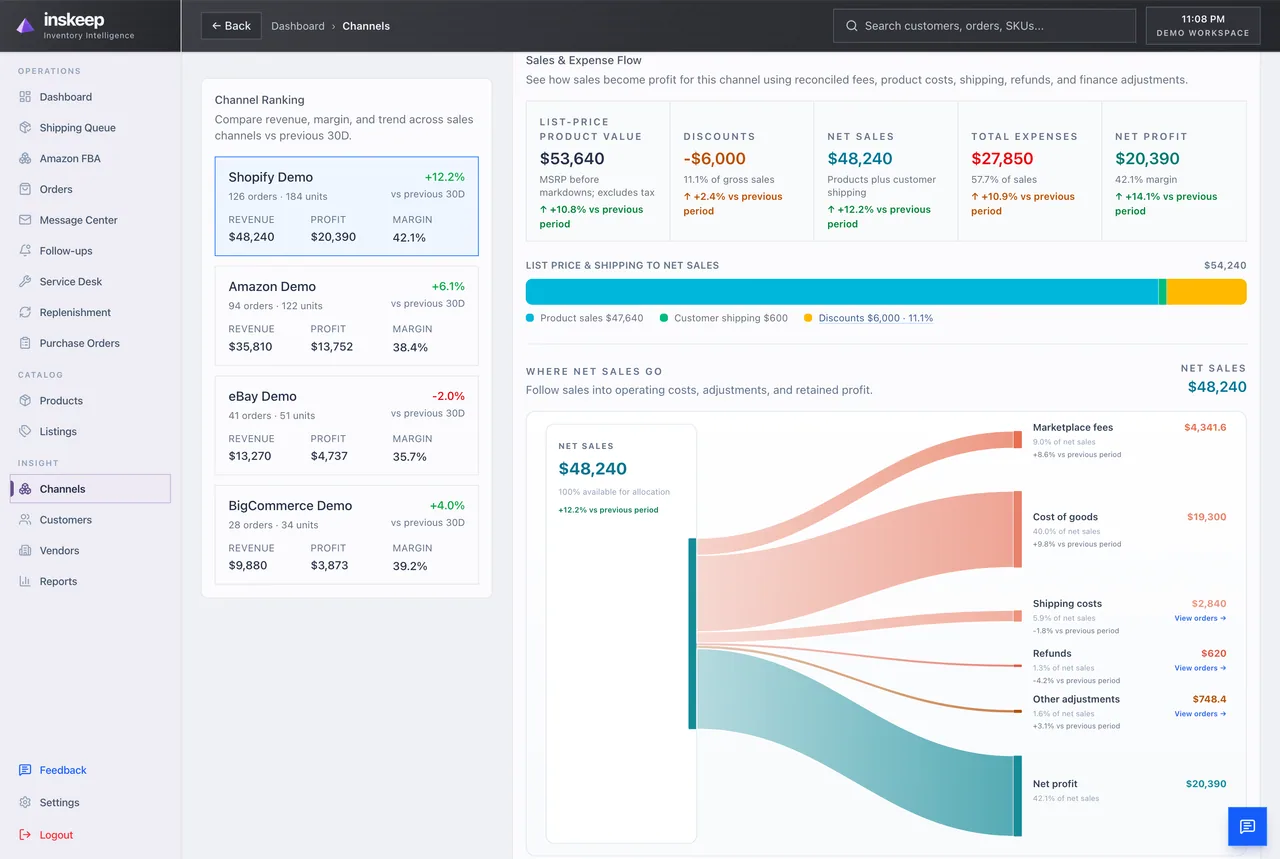Click the Customers people icon
This screenshot has width=1280, height=859.
click(25, 520)
